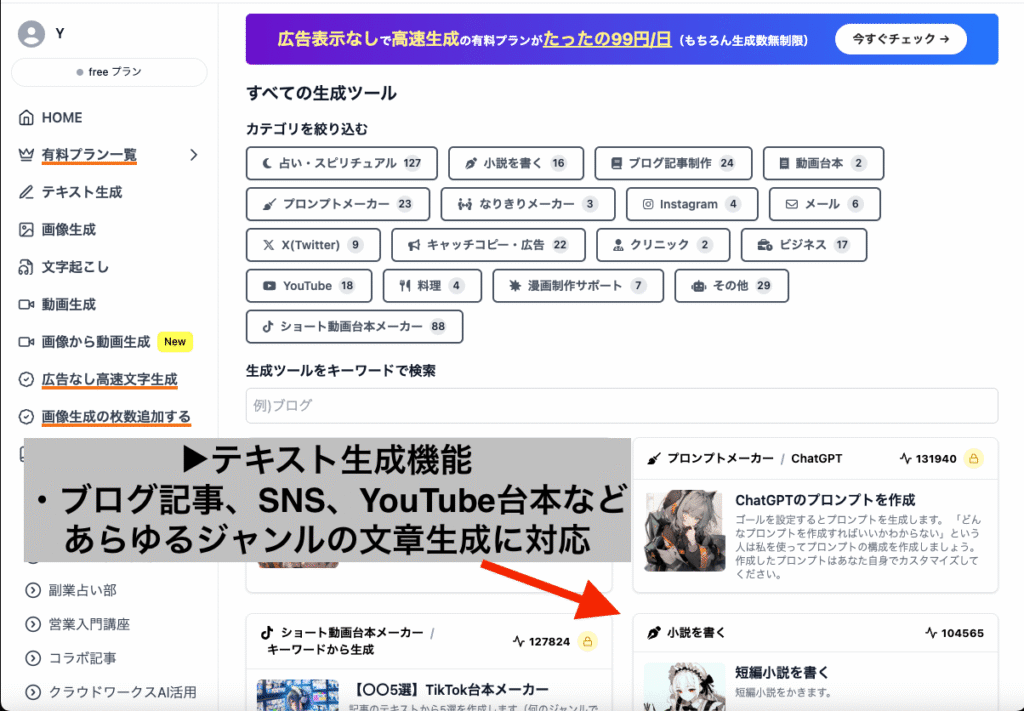Select 料理 category
The width and height of the screenshot is (1024, 711).
(x=432, y=286)
